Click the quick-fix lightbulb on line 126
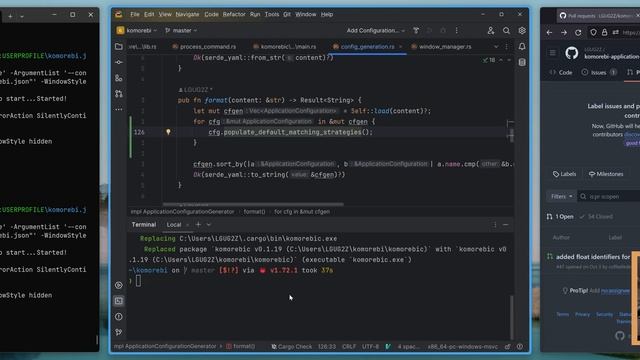 click(x=168, y=132)
